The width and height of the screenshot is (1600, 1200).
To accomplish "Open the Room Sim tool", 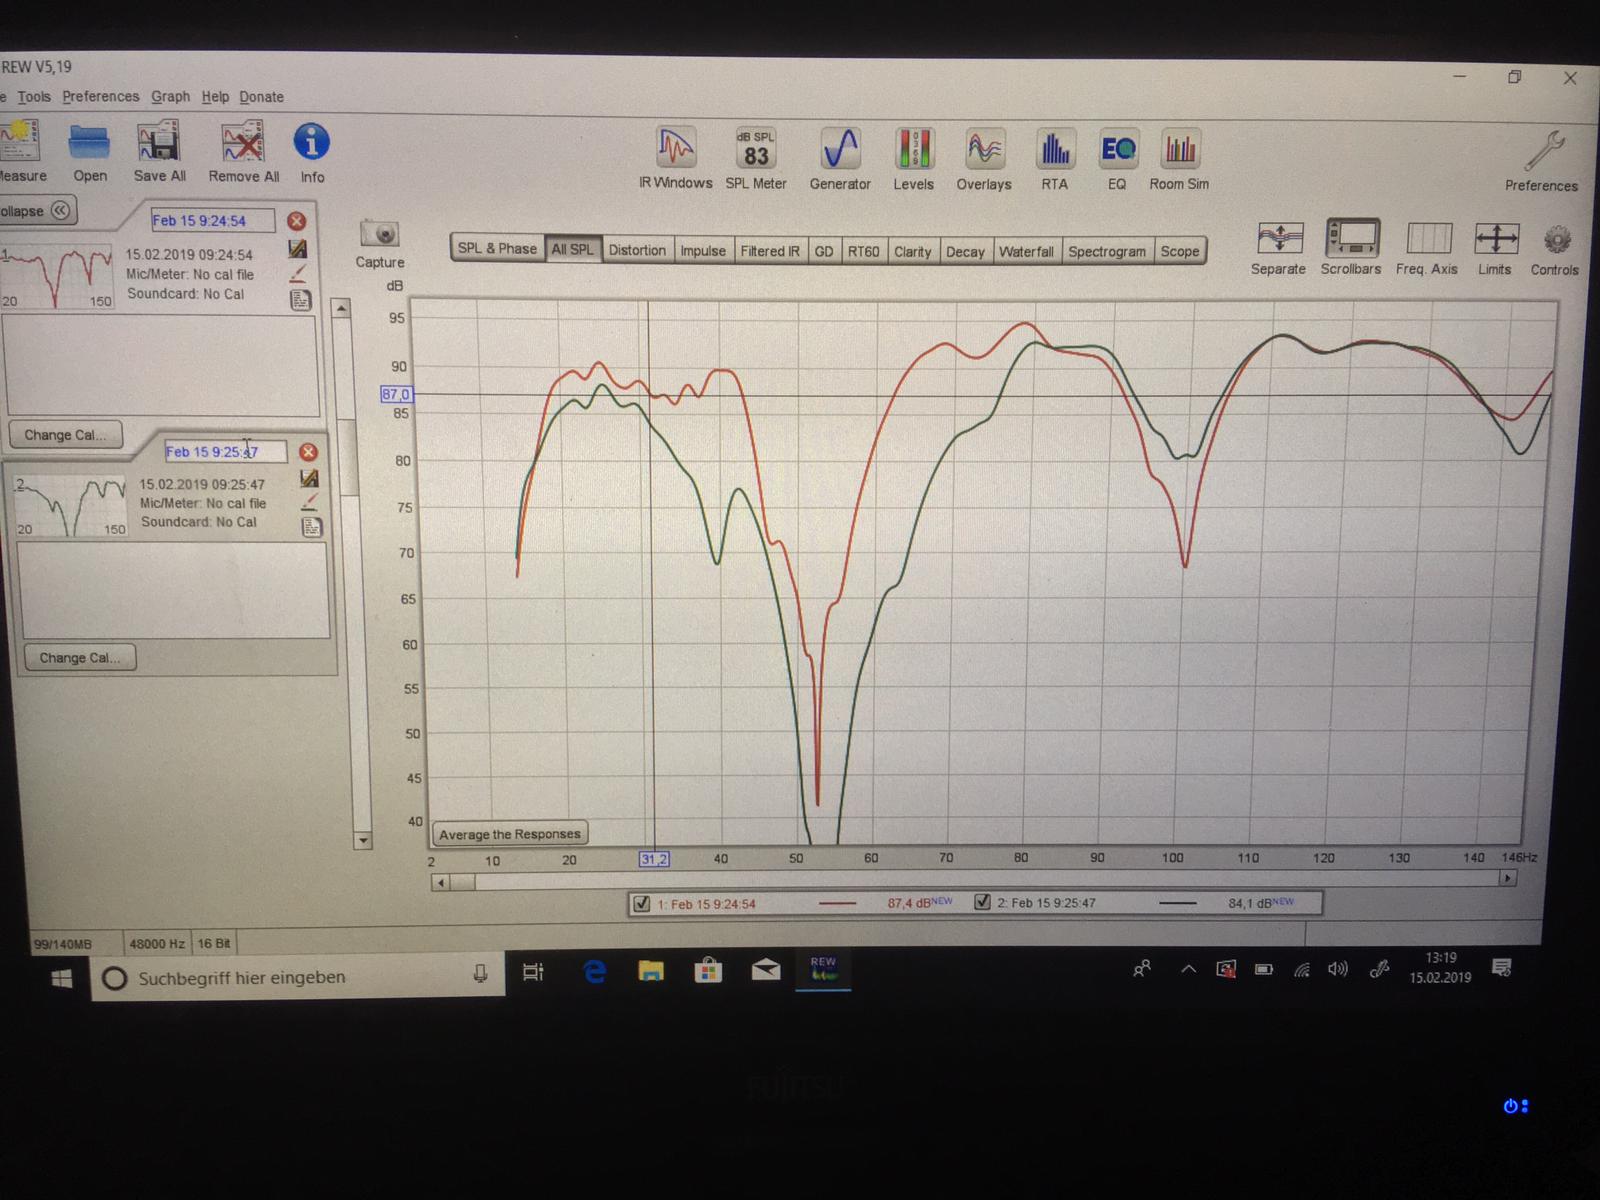I will click(1179, 150).
